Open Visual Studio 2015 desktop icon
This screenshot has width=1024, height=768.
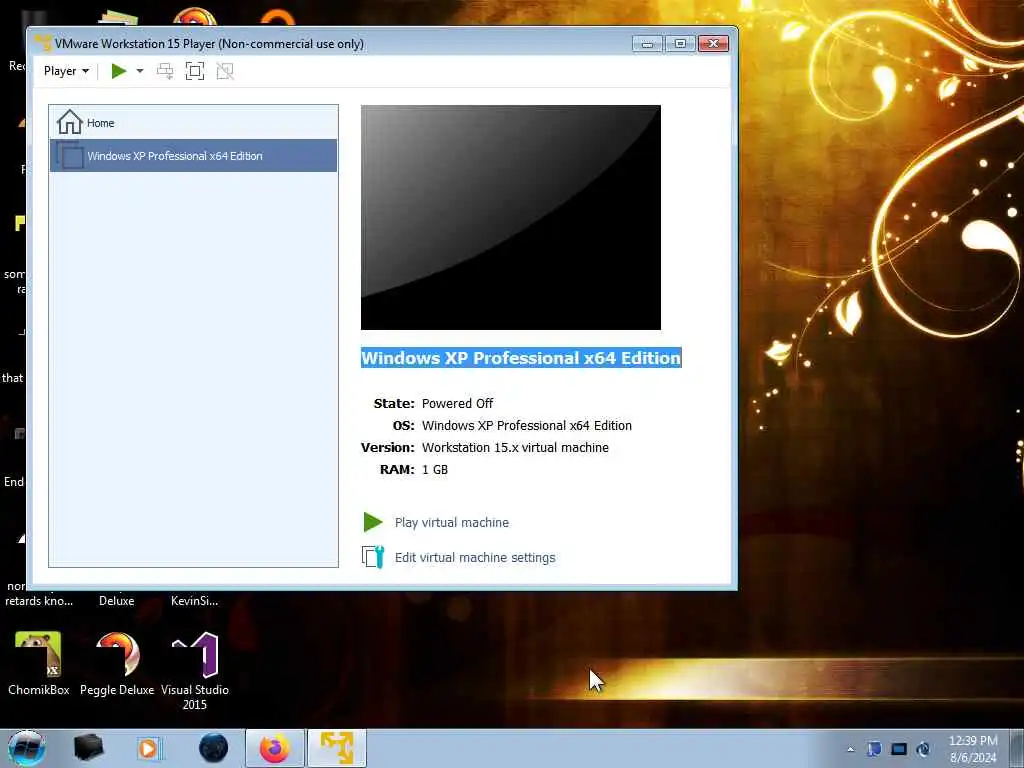pos(195,671)
